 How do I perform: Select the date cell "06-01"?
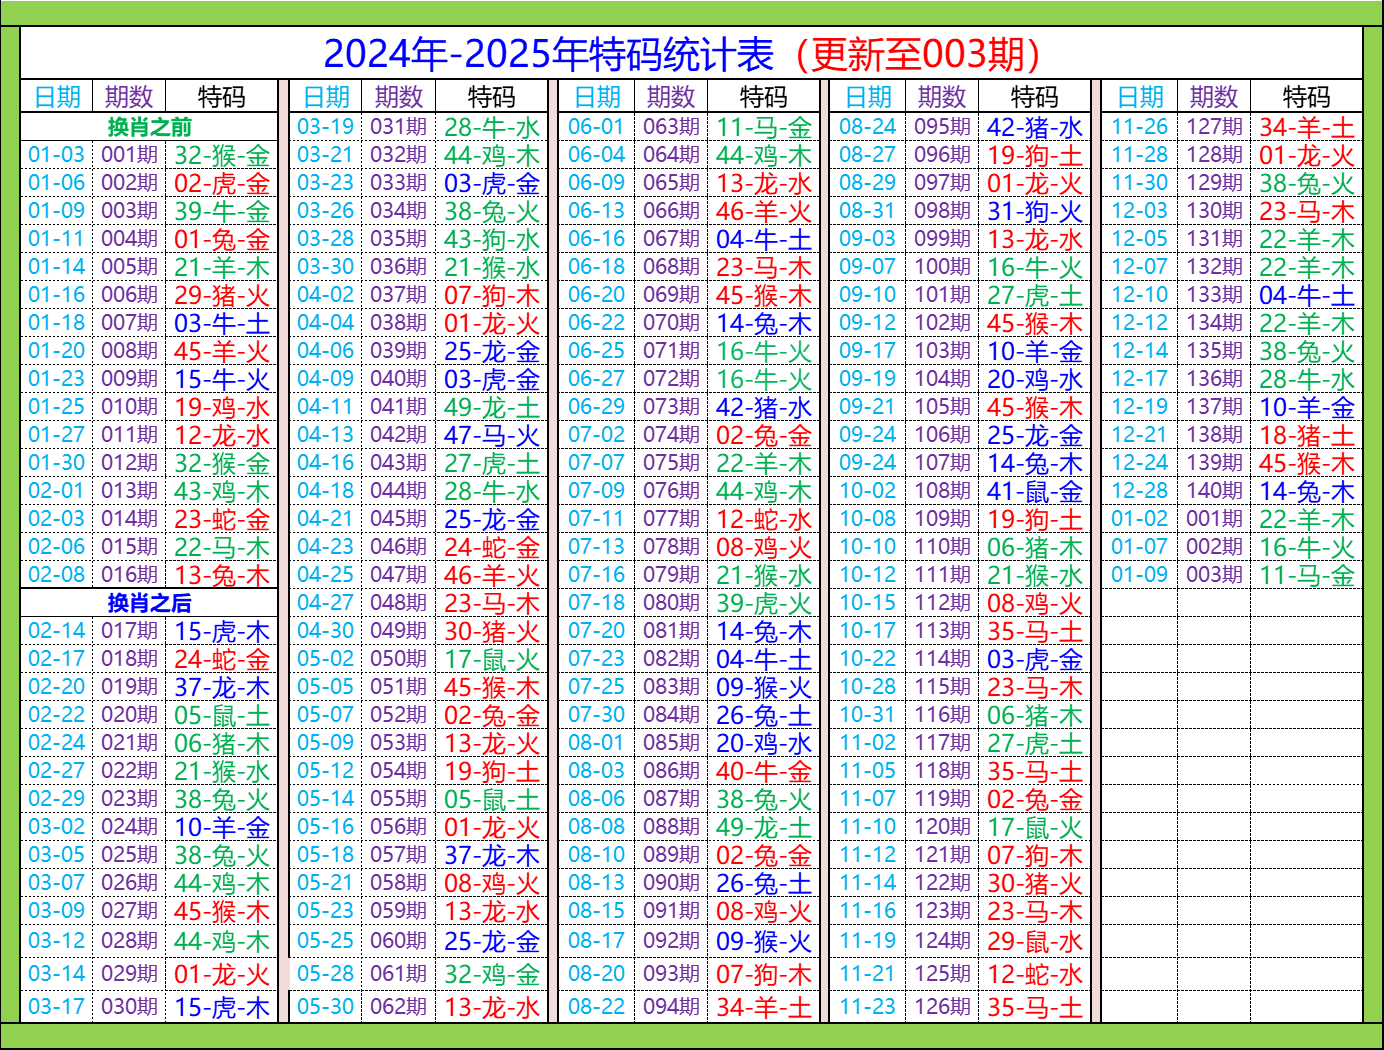pos(596,127)
